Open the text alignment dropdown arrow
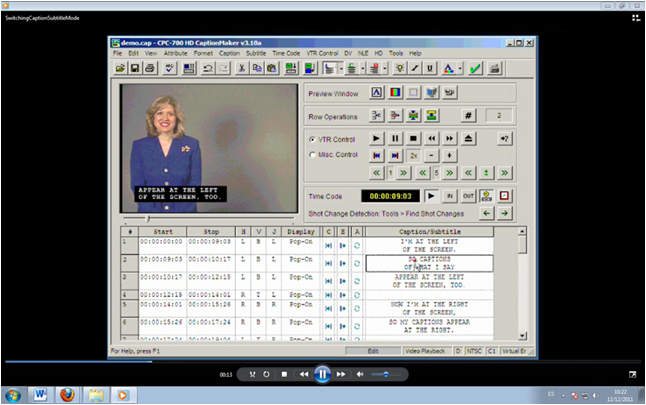 (339, 68)
